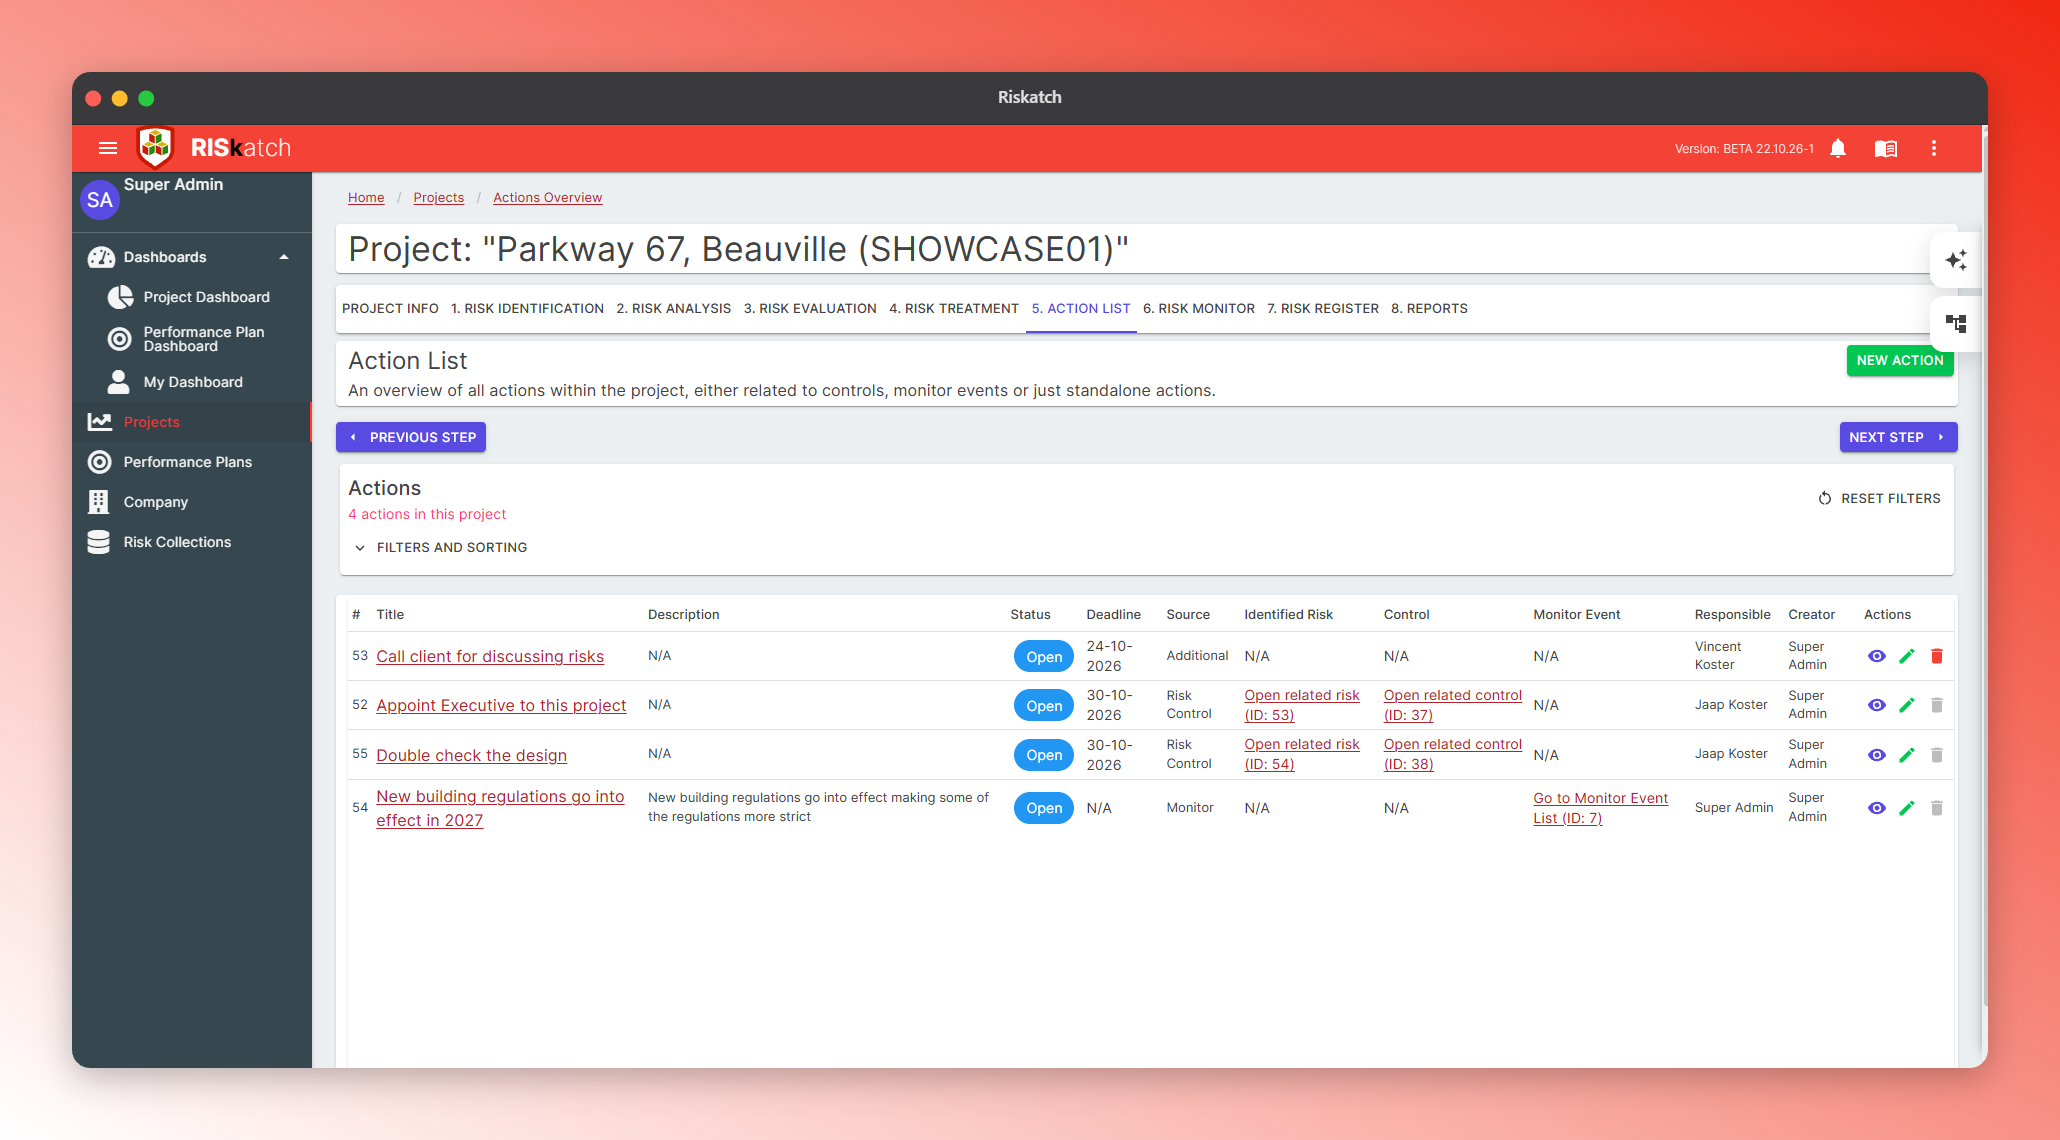This screenshot has height=1140, width=2060.
Task: Click the New Action button
Action: (1900, 361)
